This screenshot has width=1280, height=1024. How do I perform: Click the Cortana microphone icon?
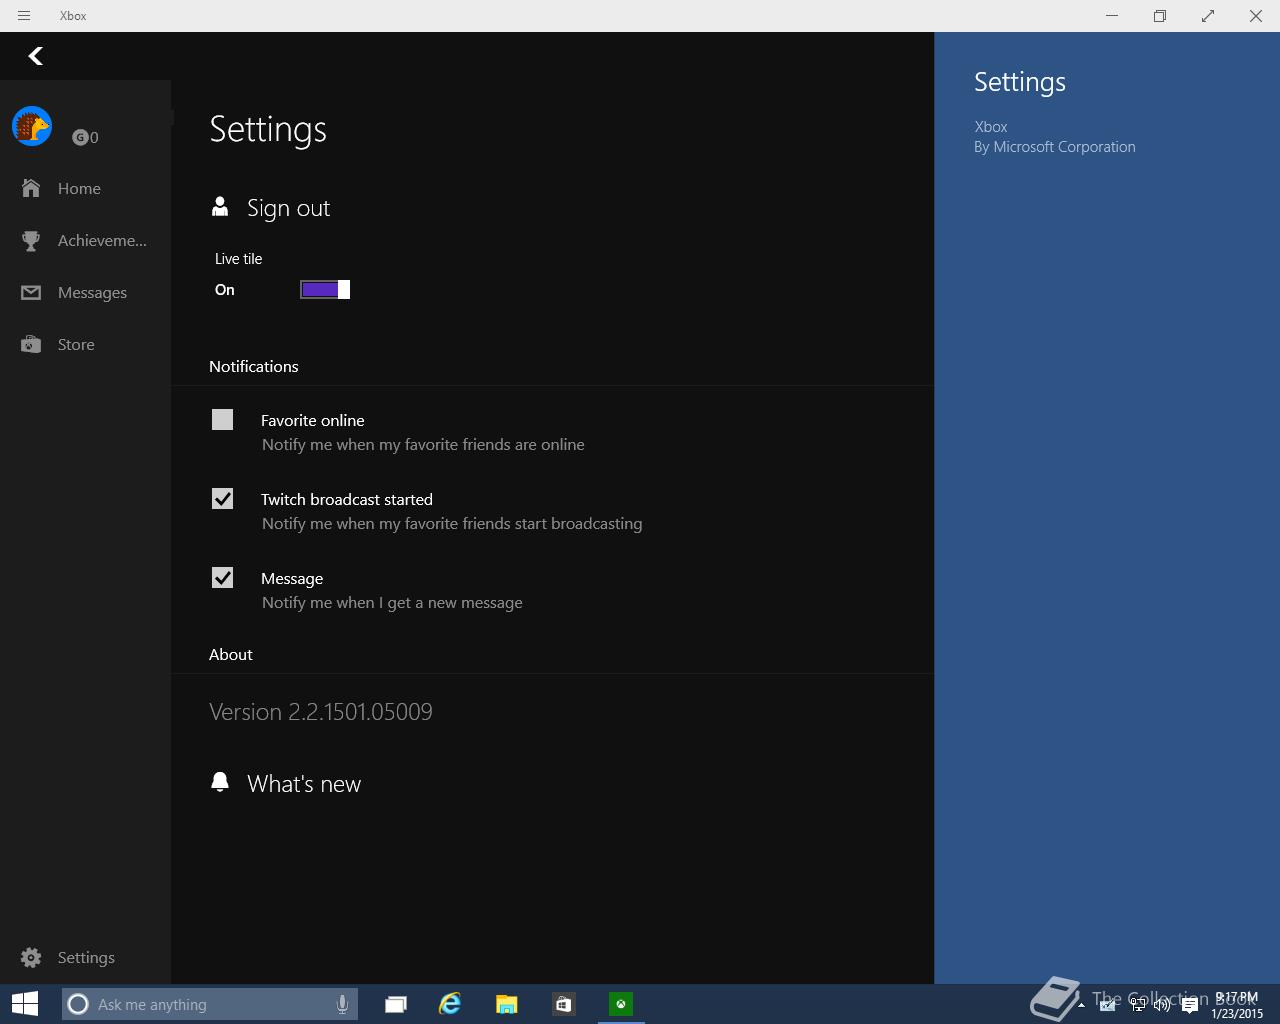(342, 1004)
